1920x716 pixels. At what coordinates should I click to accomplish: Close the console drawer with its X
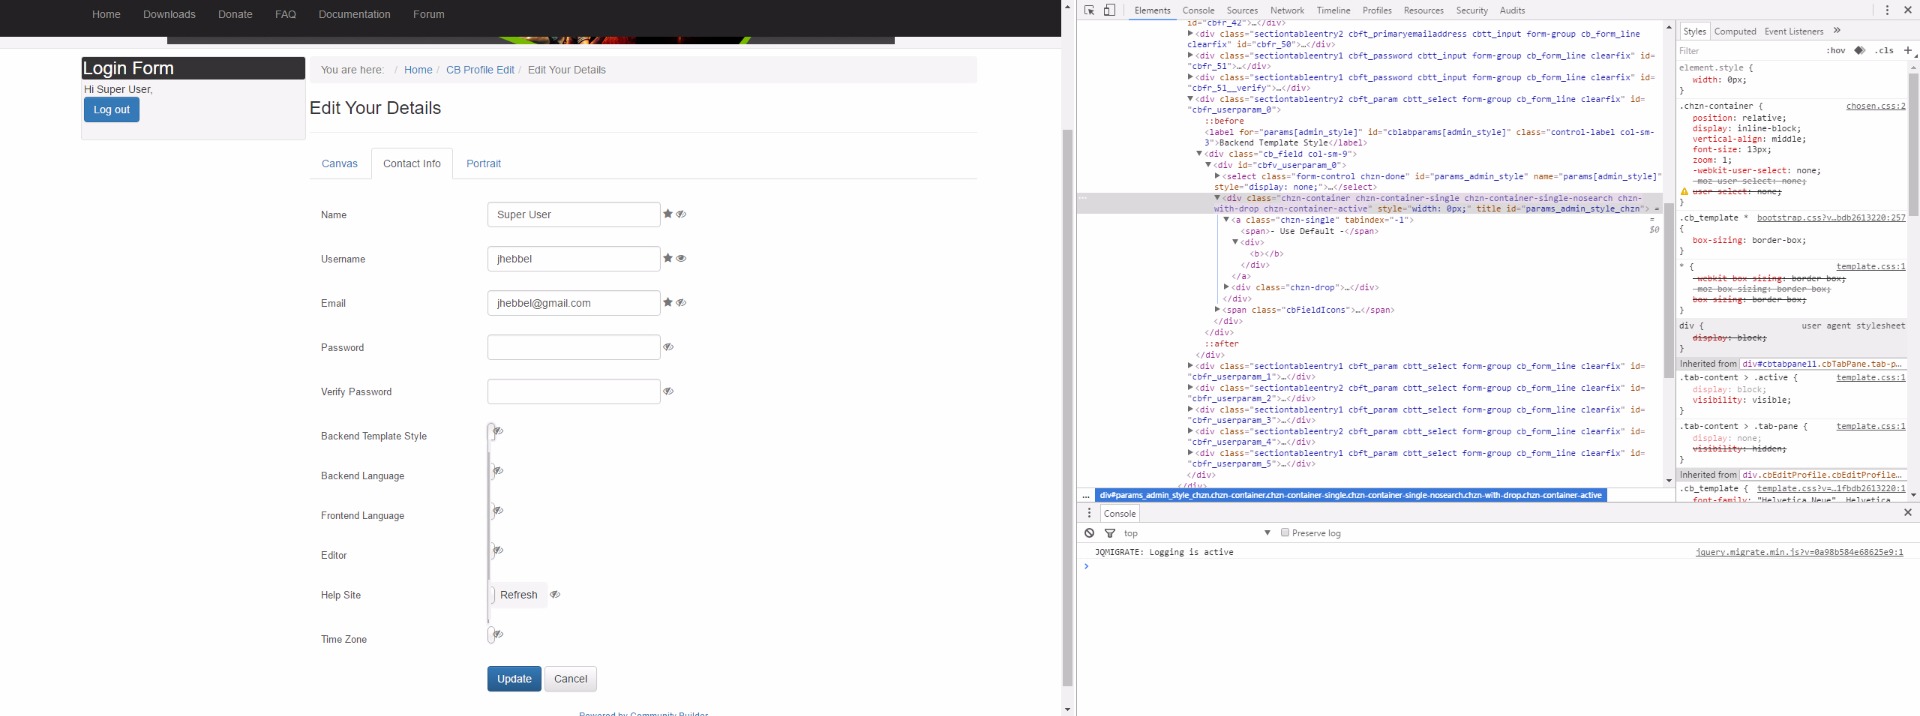click(x=1907, y=513)
